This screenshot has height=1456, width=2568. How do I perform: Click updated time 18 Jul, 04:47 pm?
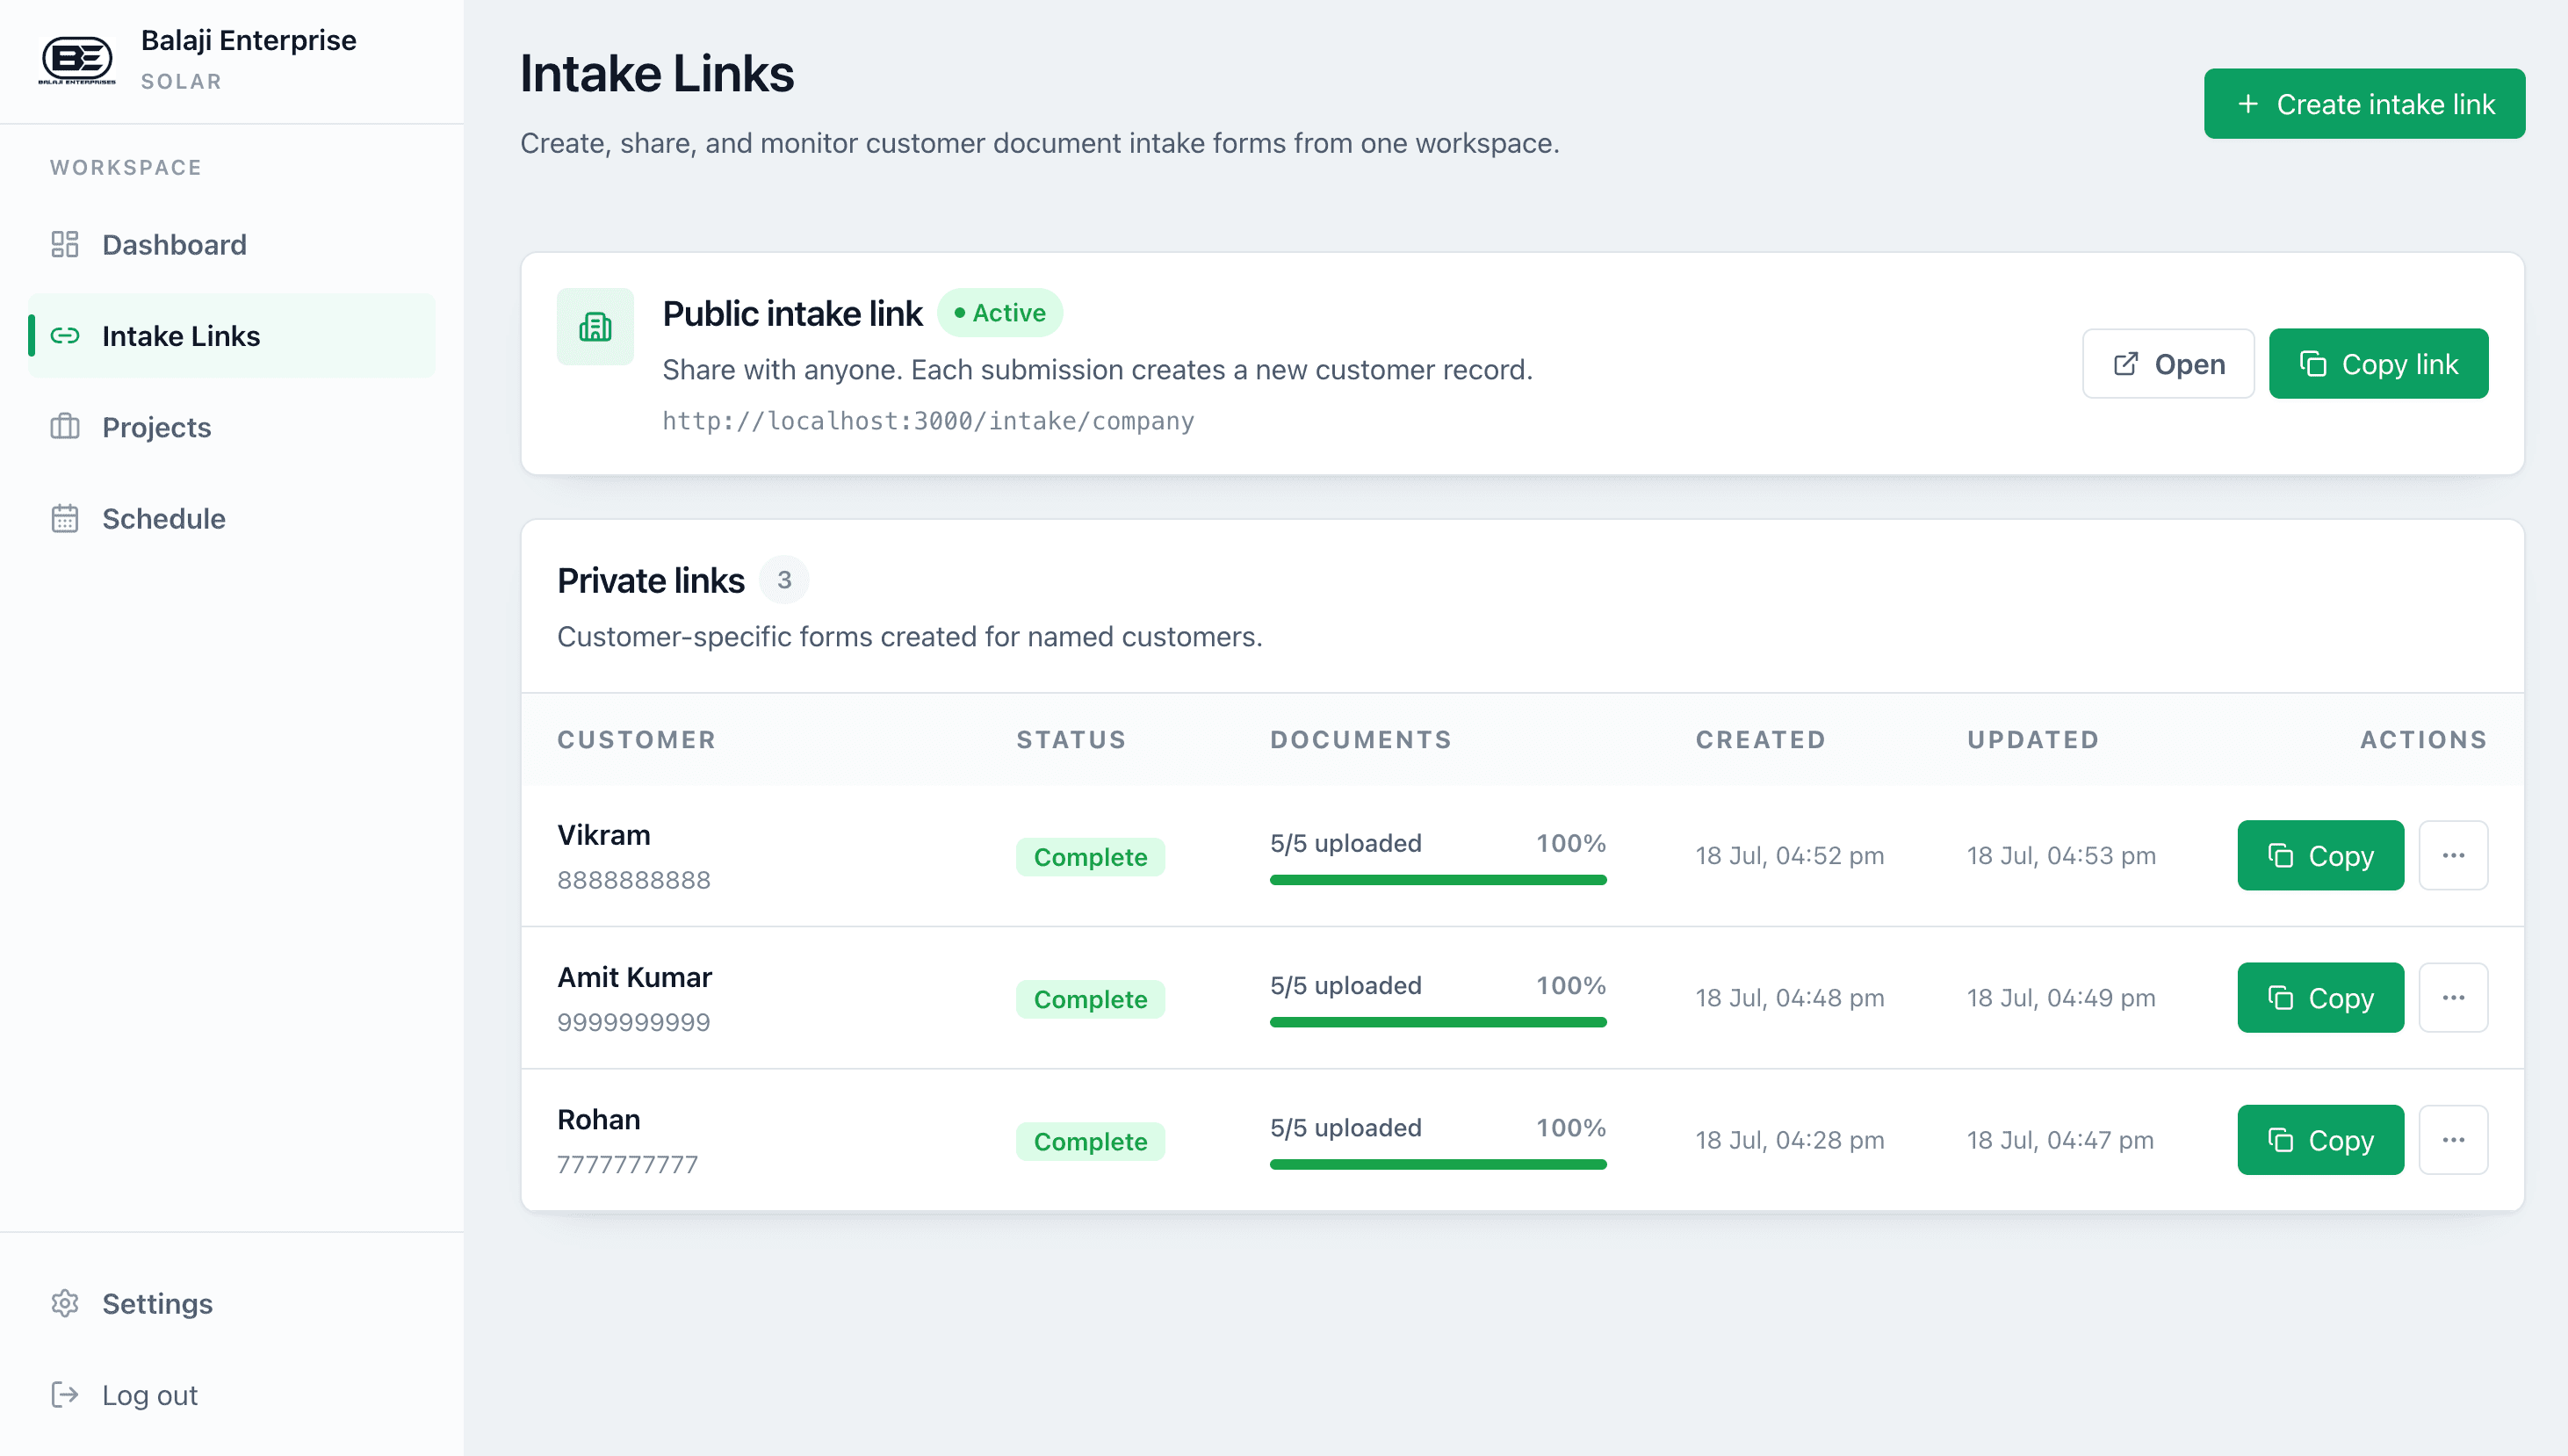[2060, 1140]
